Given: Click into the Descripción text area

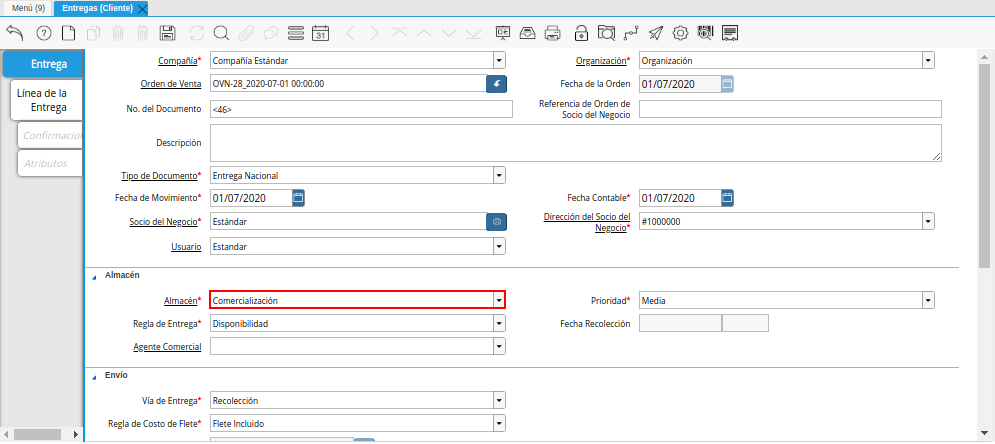Looking at the screenshot, I should click(x=576, y=143).
